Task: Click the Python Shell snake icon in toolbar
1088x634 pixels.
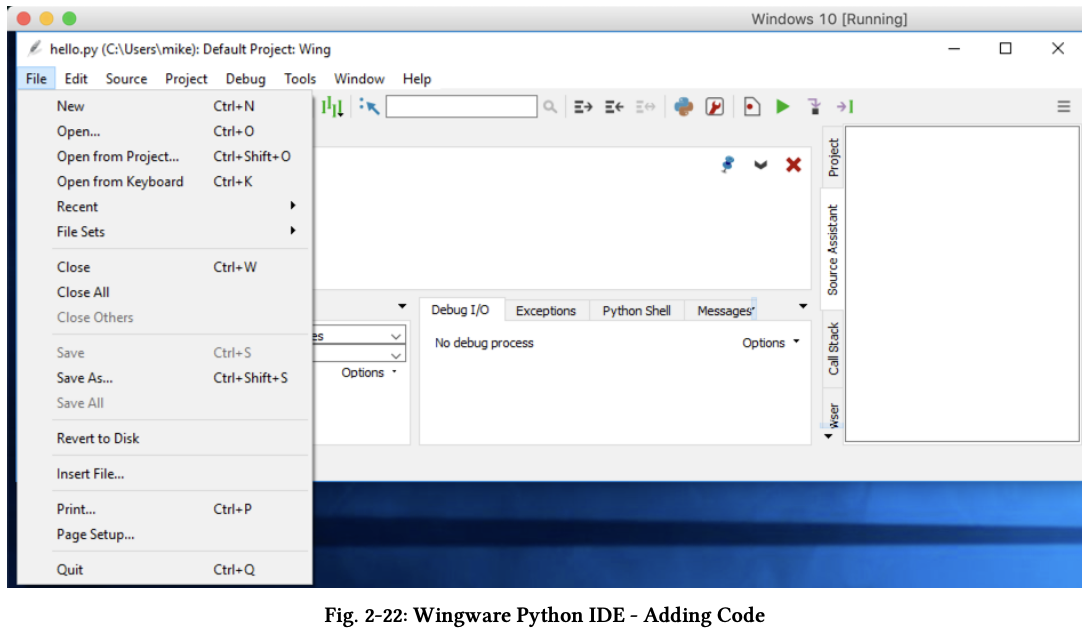Action: coord(684,107)
